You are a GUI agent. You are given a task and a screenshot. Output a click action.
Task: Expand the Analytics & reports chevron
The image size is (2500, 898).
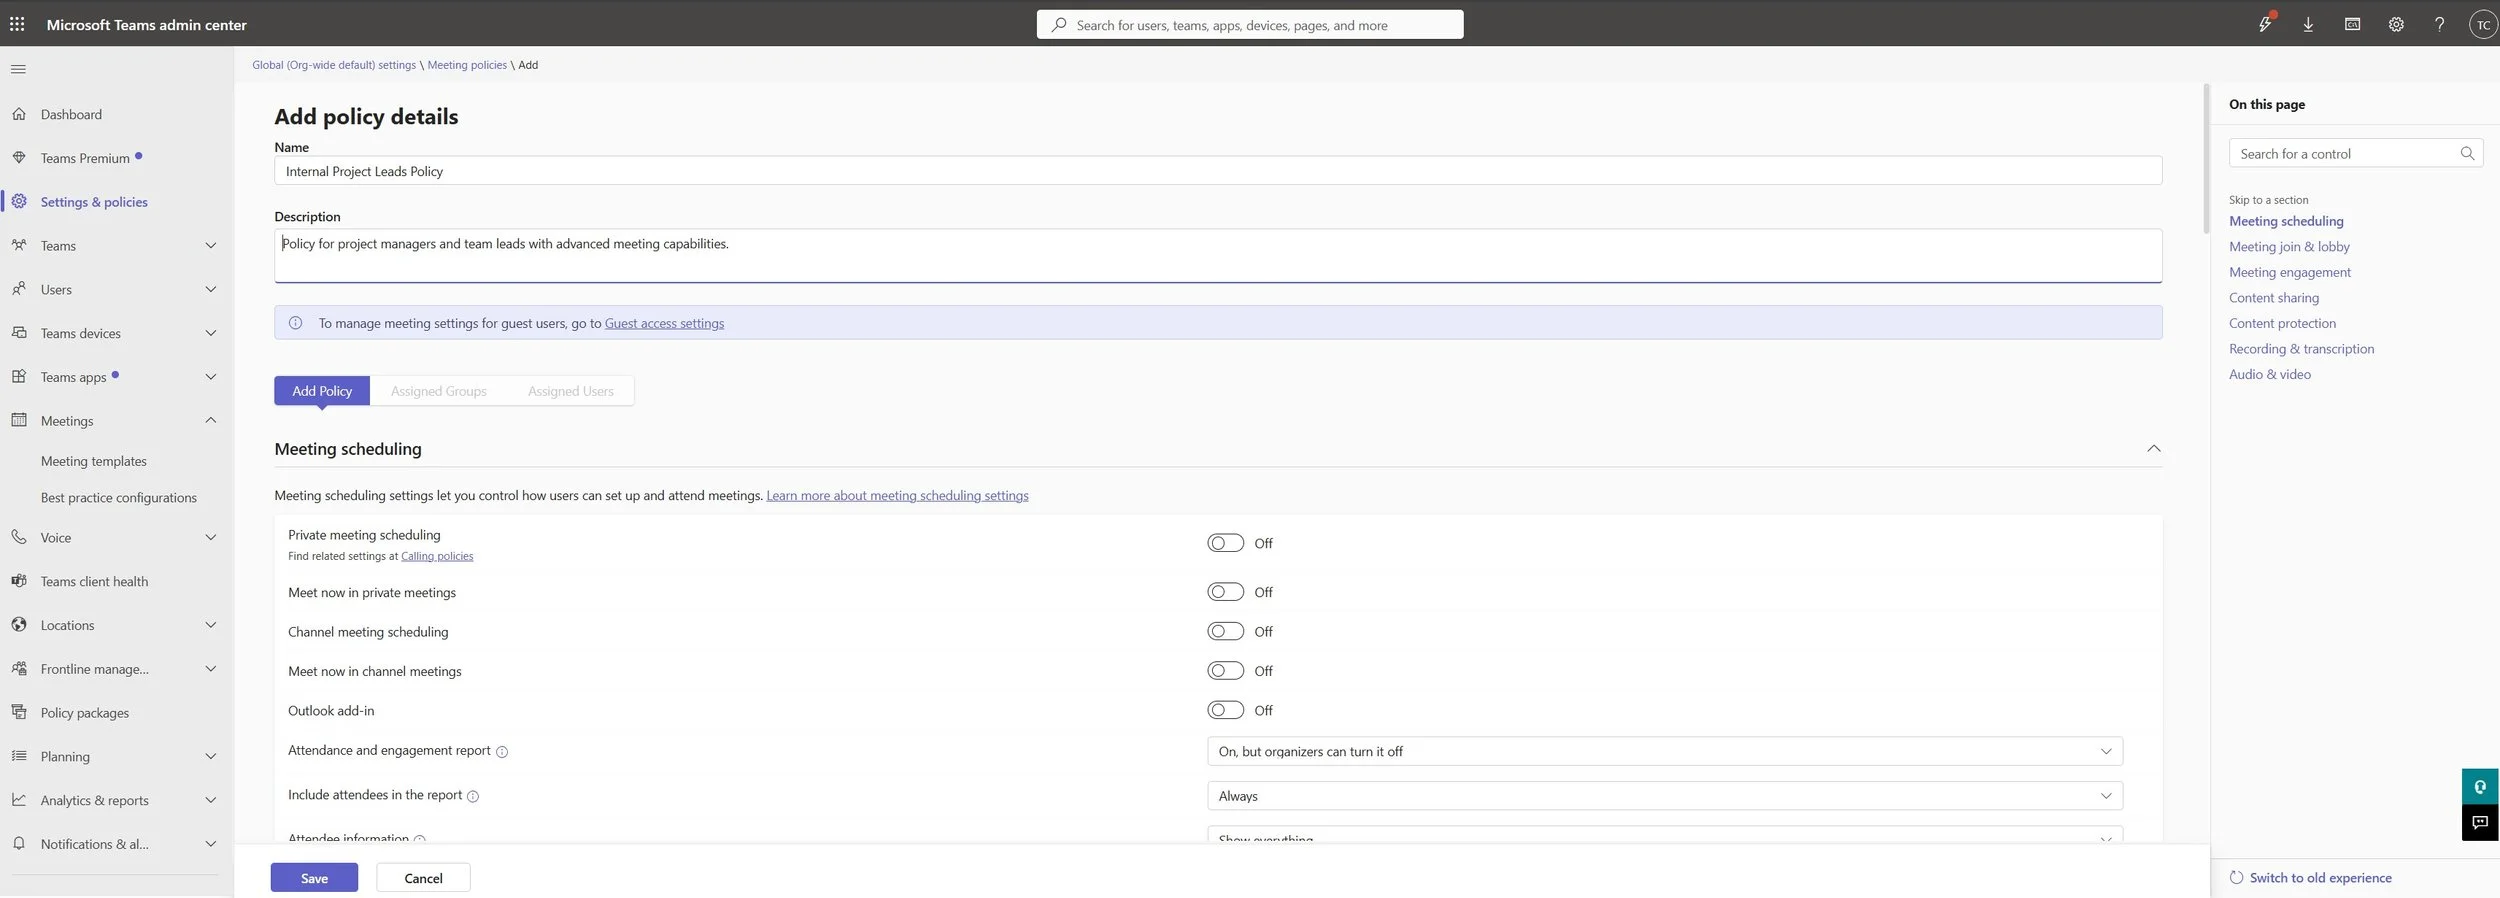coord(210,800)
